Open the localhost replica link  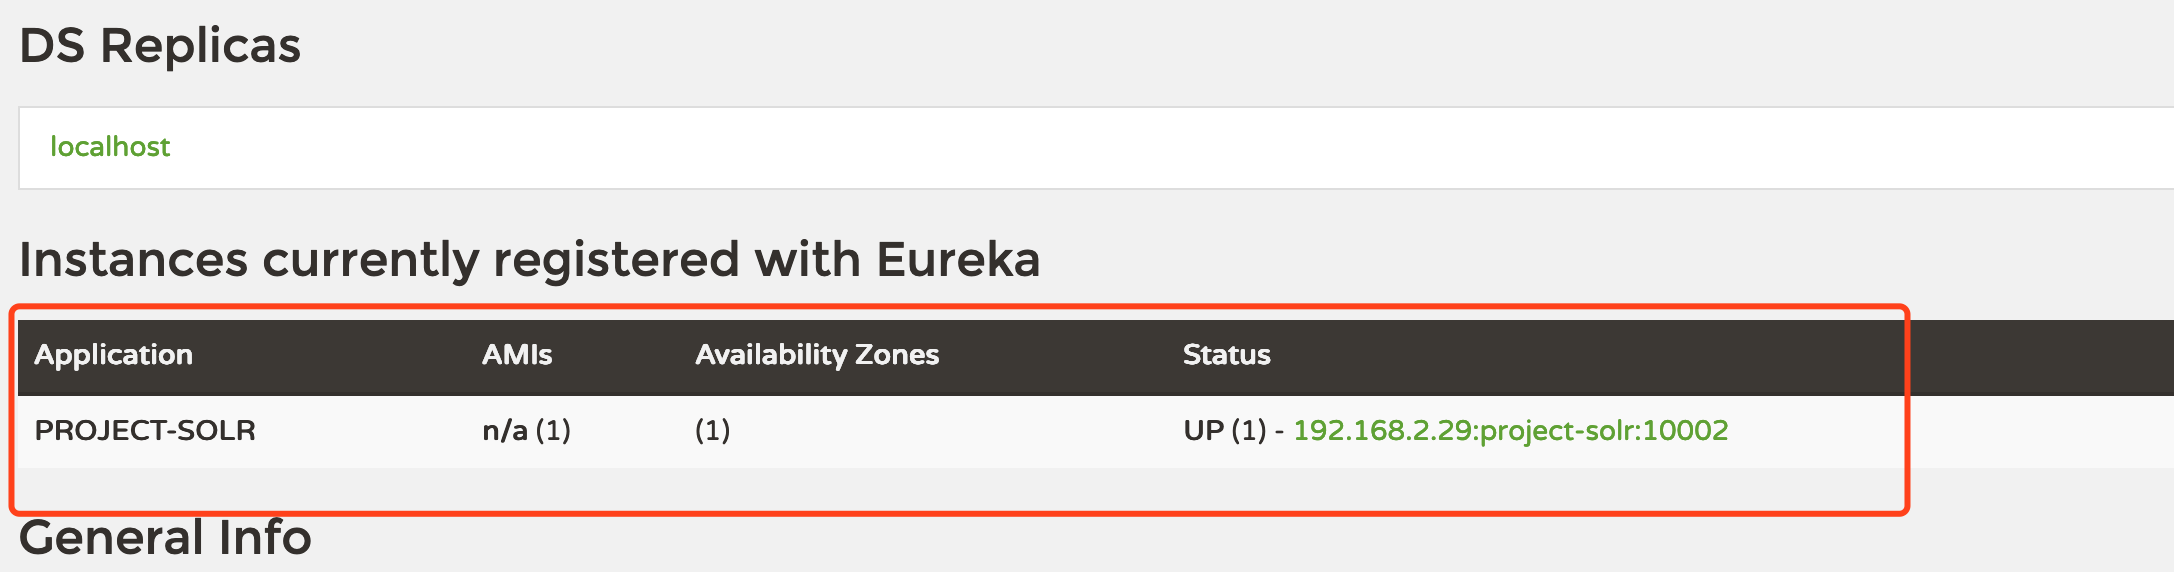pyautogui.click(x=110, y=147)
